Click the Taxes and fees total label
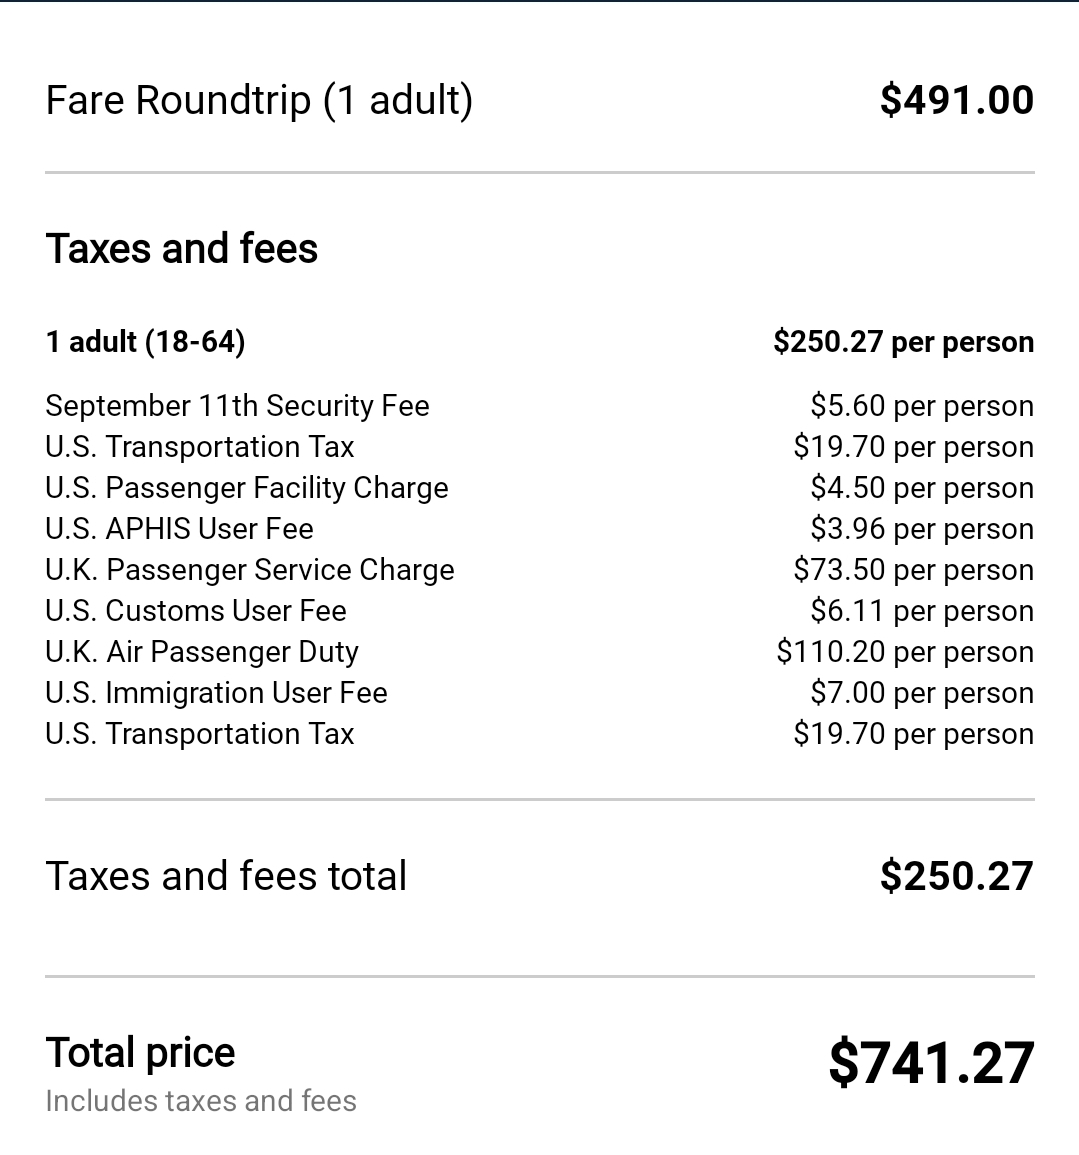This screenshot has width=1079, height=1155. [226, 876]
